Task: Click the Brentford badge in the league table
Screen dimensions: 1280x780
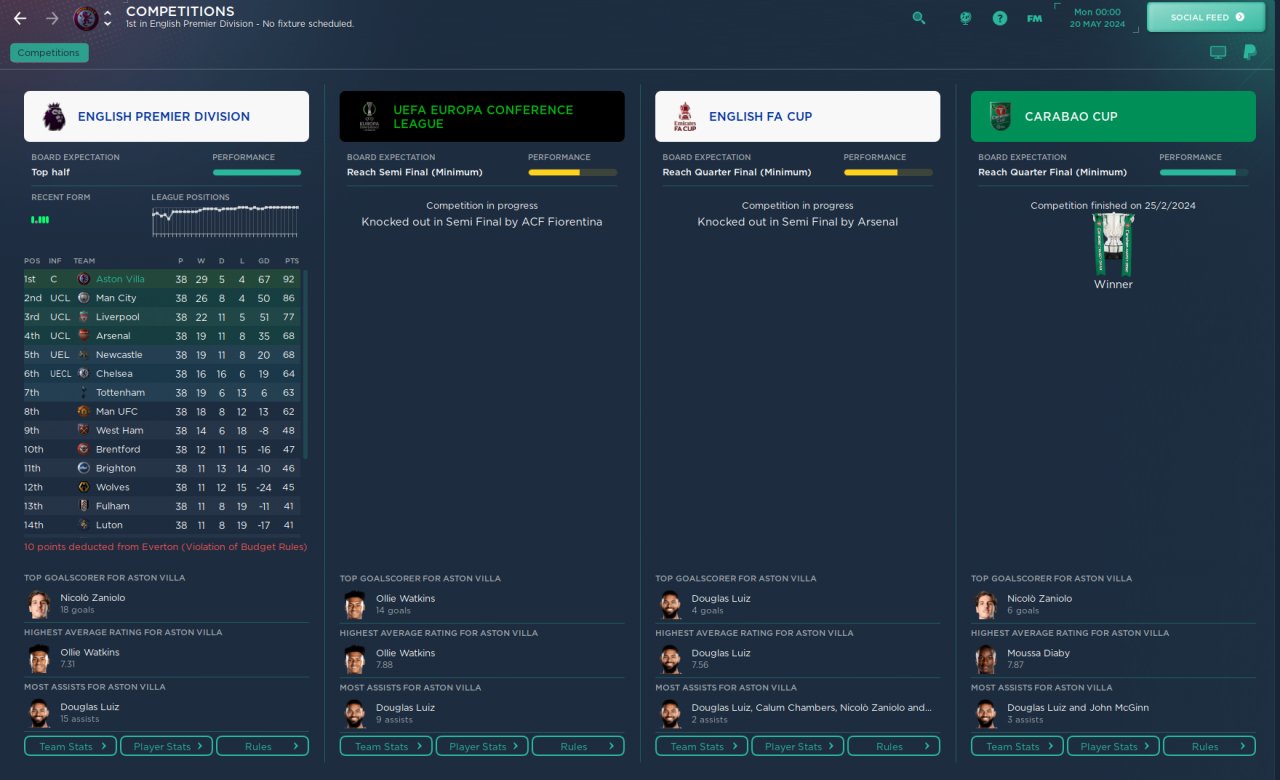Action: coord(84,449)
